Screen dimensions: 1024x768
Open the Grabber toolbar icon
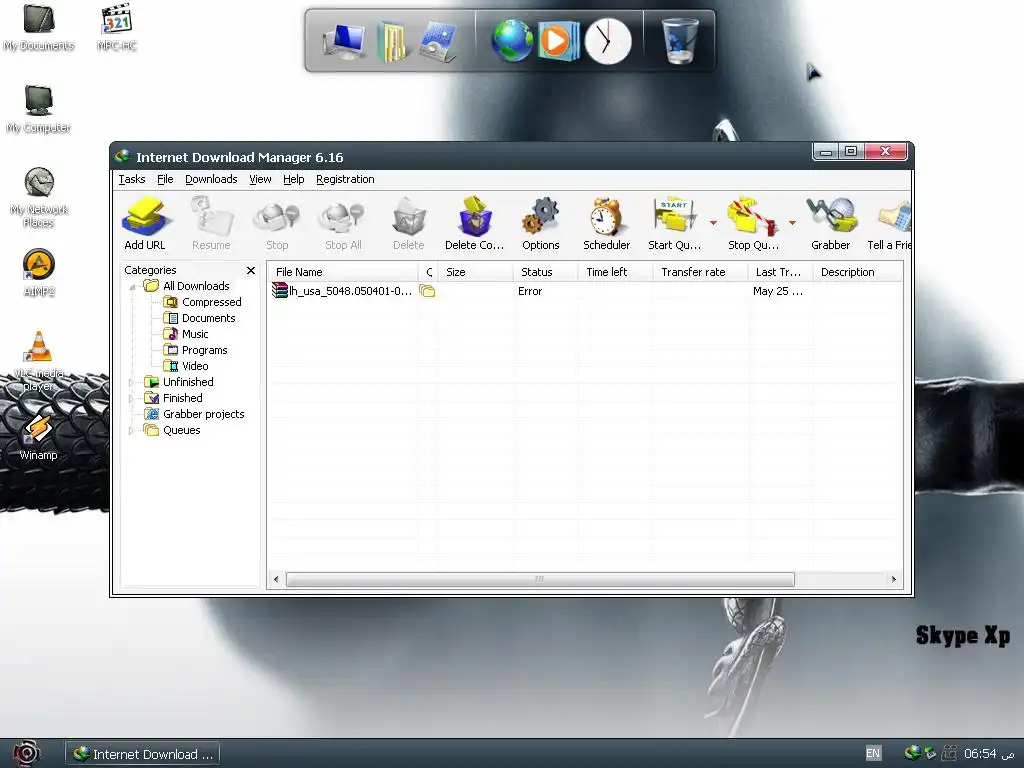tap(831, 224)
